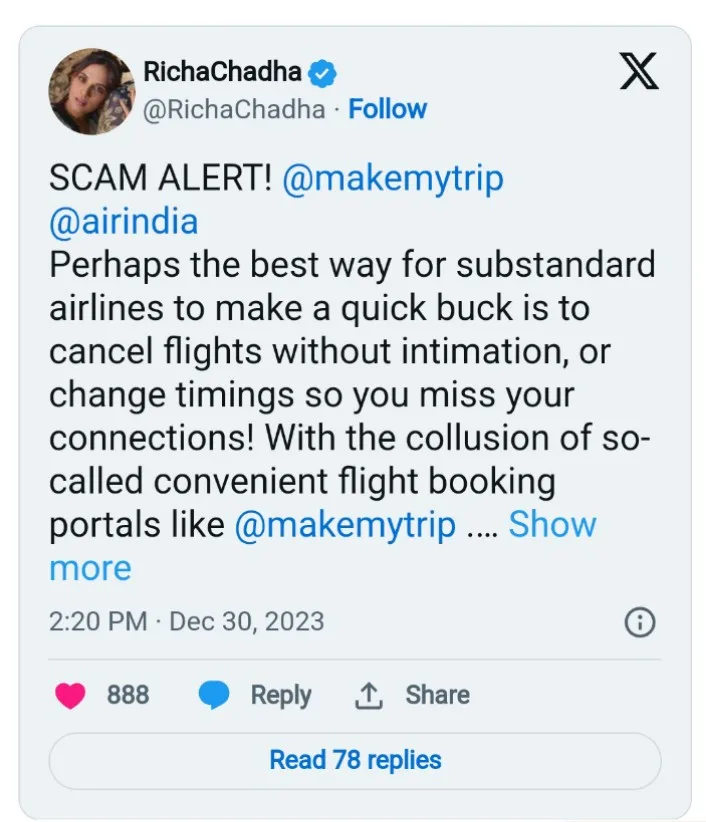Click the X logo icon
Screen dimensions: 706x822
point(639,70)
